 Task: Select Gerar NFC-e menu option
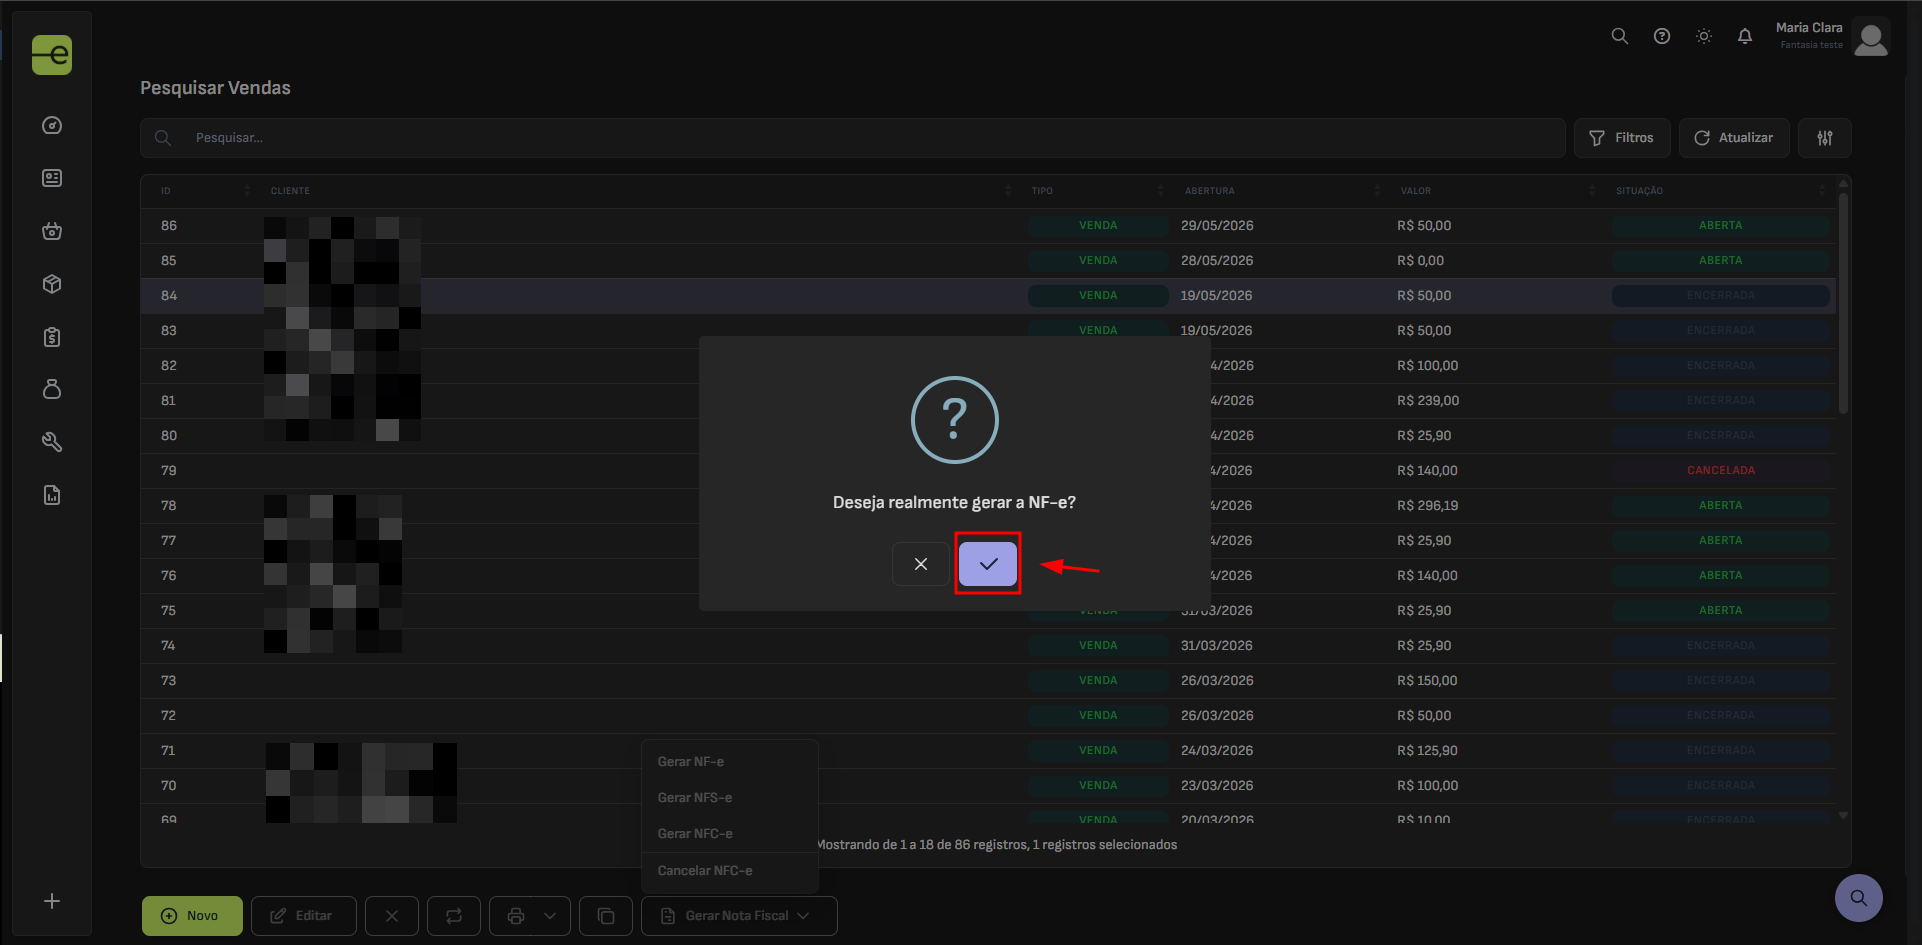(x=730, y=834)
